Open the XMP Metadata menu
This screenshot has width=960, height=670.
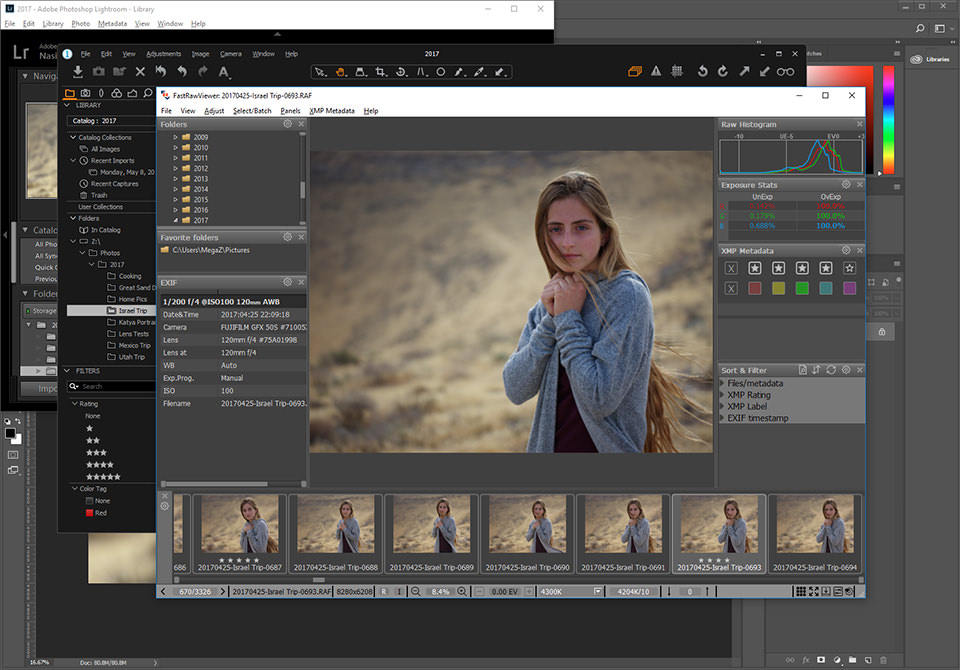332,111
